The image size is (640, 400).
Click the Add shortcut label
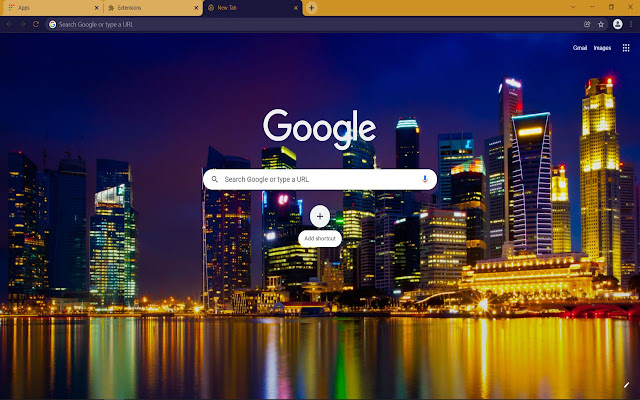tap(320, 238)
